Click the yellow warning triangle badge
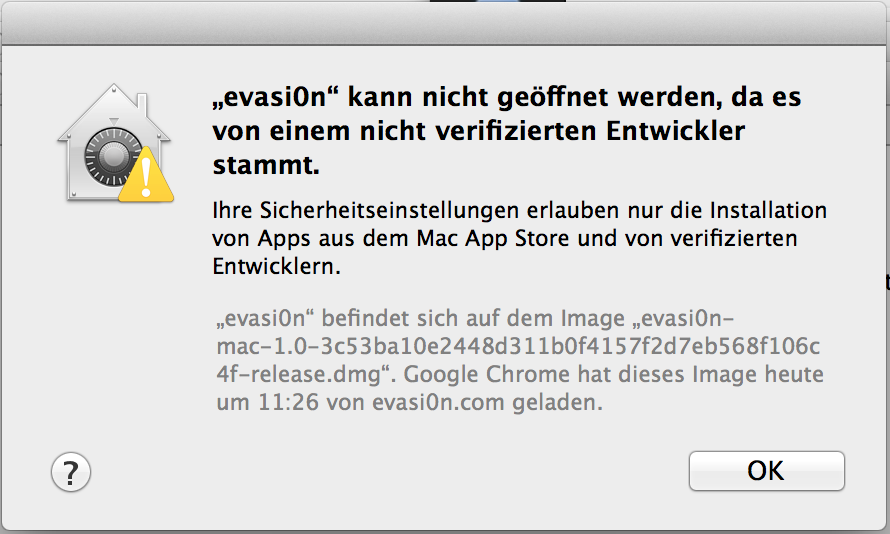The width and height of the screenshot is (890, 534). [x=146, y=176]
